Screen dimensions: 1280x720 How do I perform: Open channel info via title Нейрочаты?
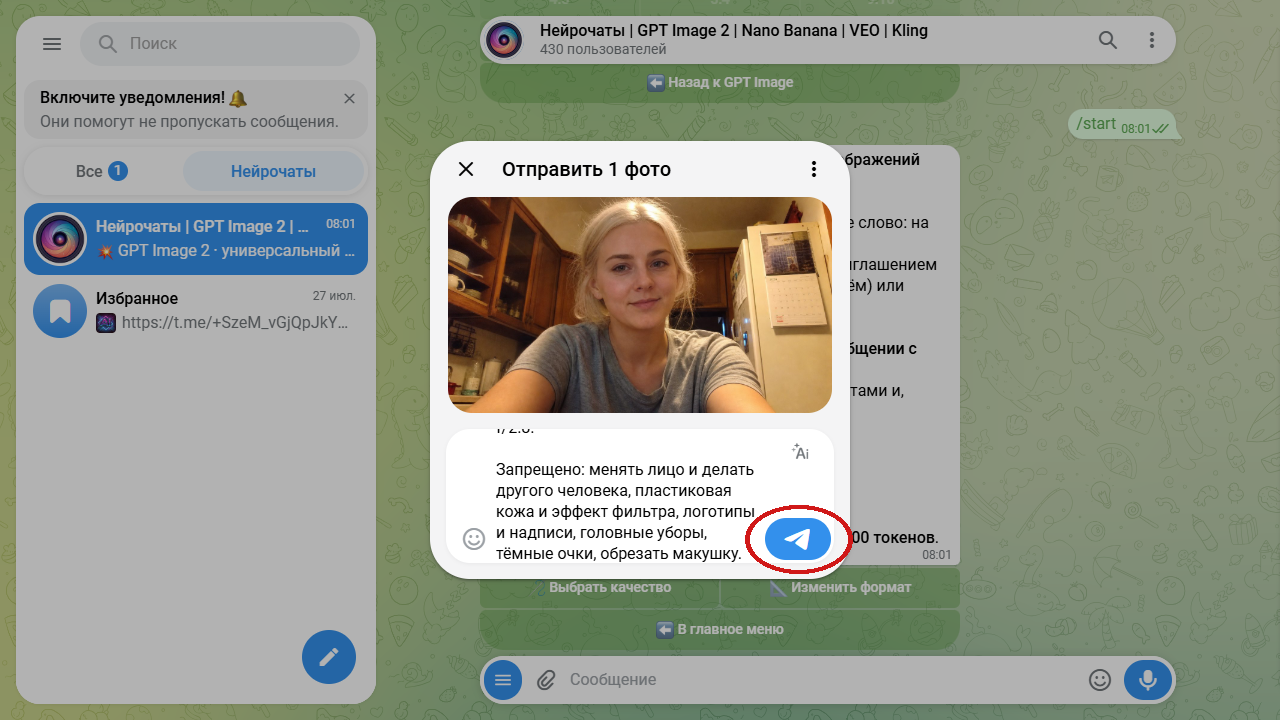pyautogui.click(x=734, y=31)
